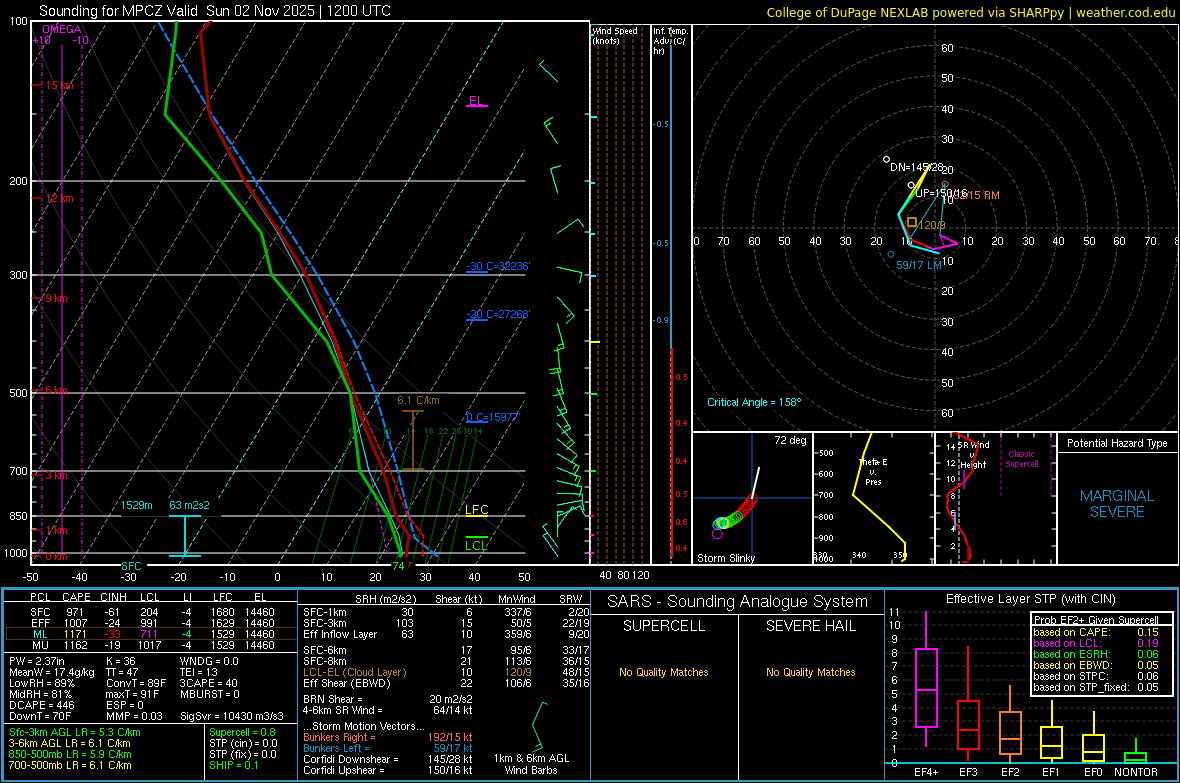This screenshot has width=1180, height=783.
Task: Click the green 'Supercell = 0.8' value
Action: pyautogui.click(x=242, y=732)
